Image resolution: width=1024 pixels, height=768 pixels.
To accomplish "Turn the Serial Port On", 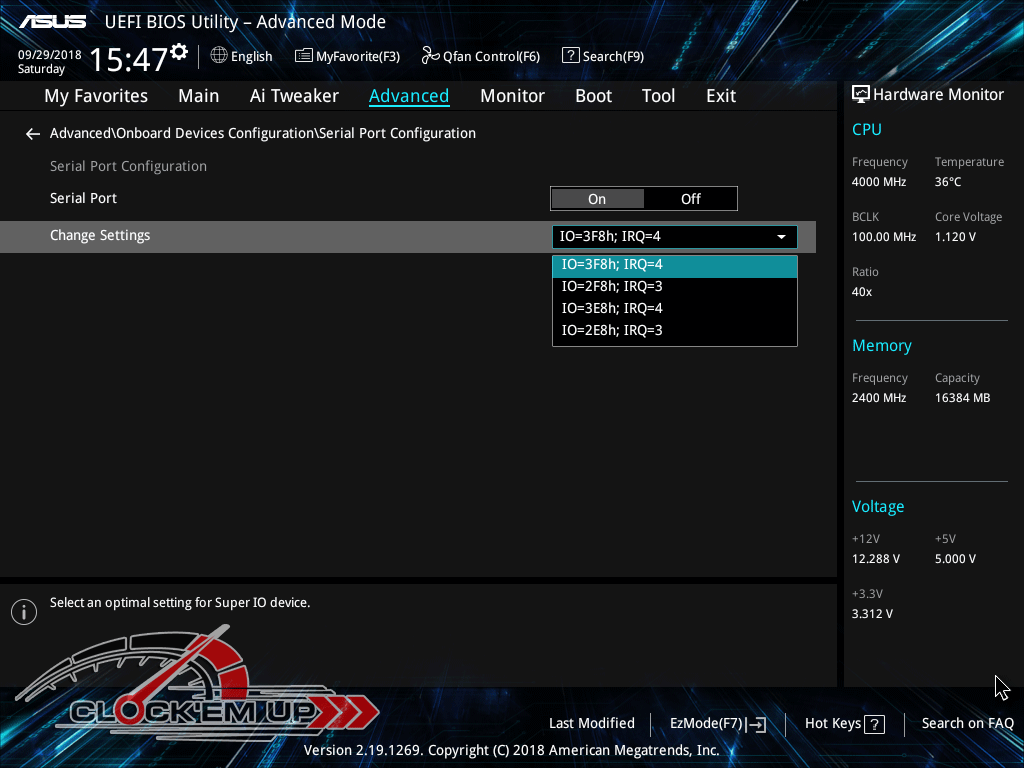I will (597, 199).
